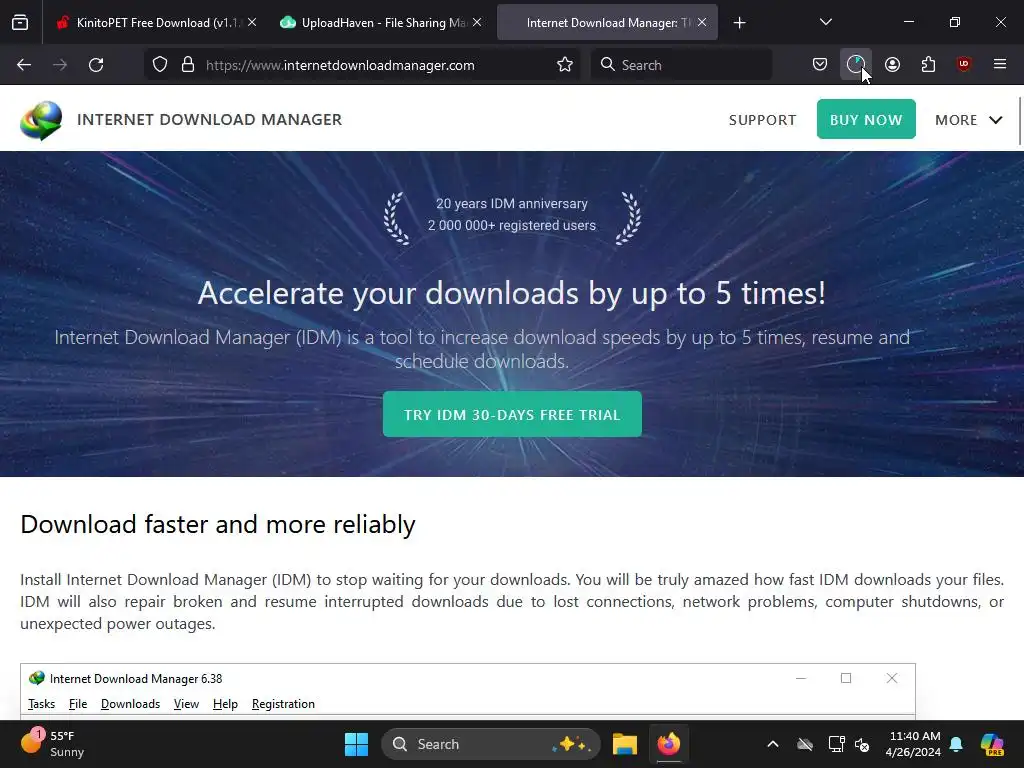
Task: Launch Copilot preview from taskbar
Action: 992,744
